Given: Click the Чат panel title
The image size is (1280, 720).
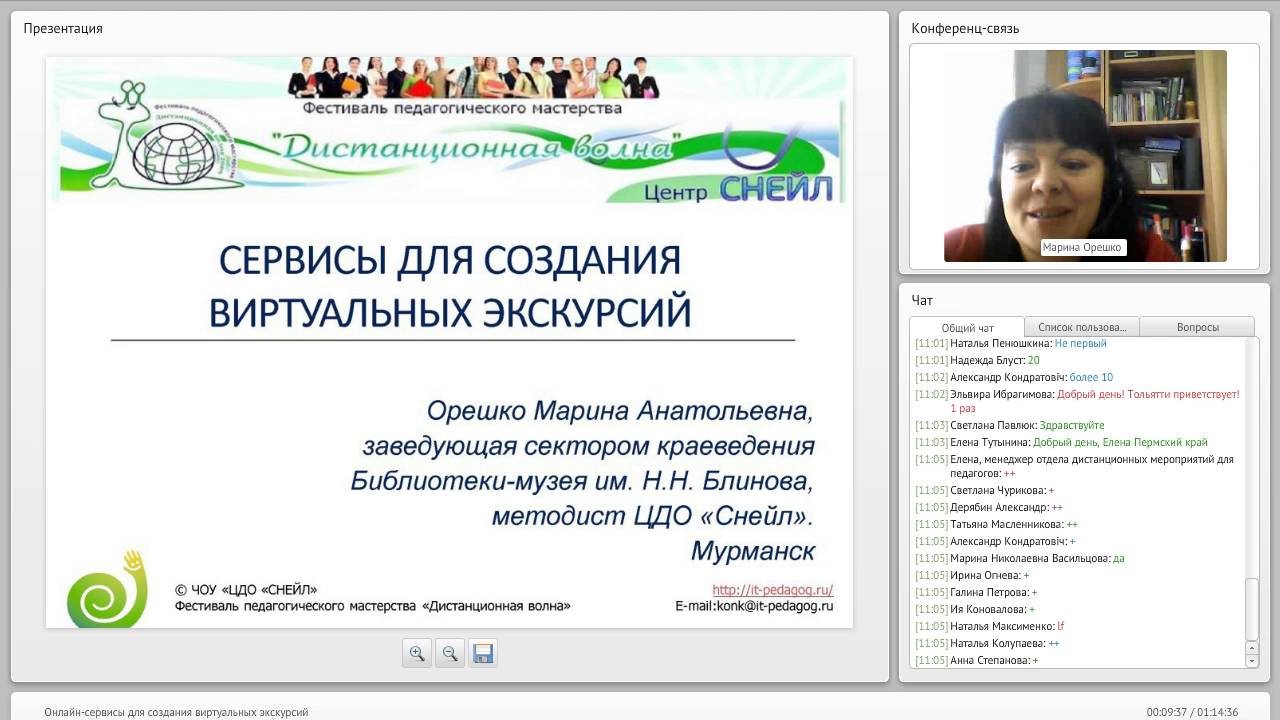Looking at the screenshot, I should 922,300.
